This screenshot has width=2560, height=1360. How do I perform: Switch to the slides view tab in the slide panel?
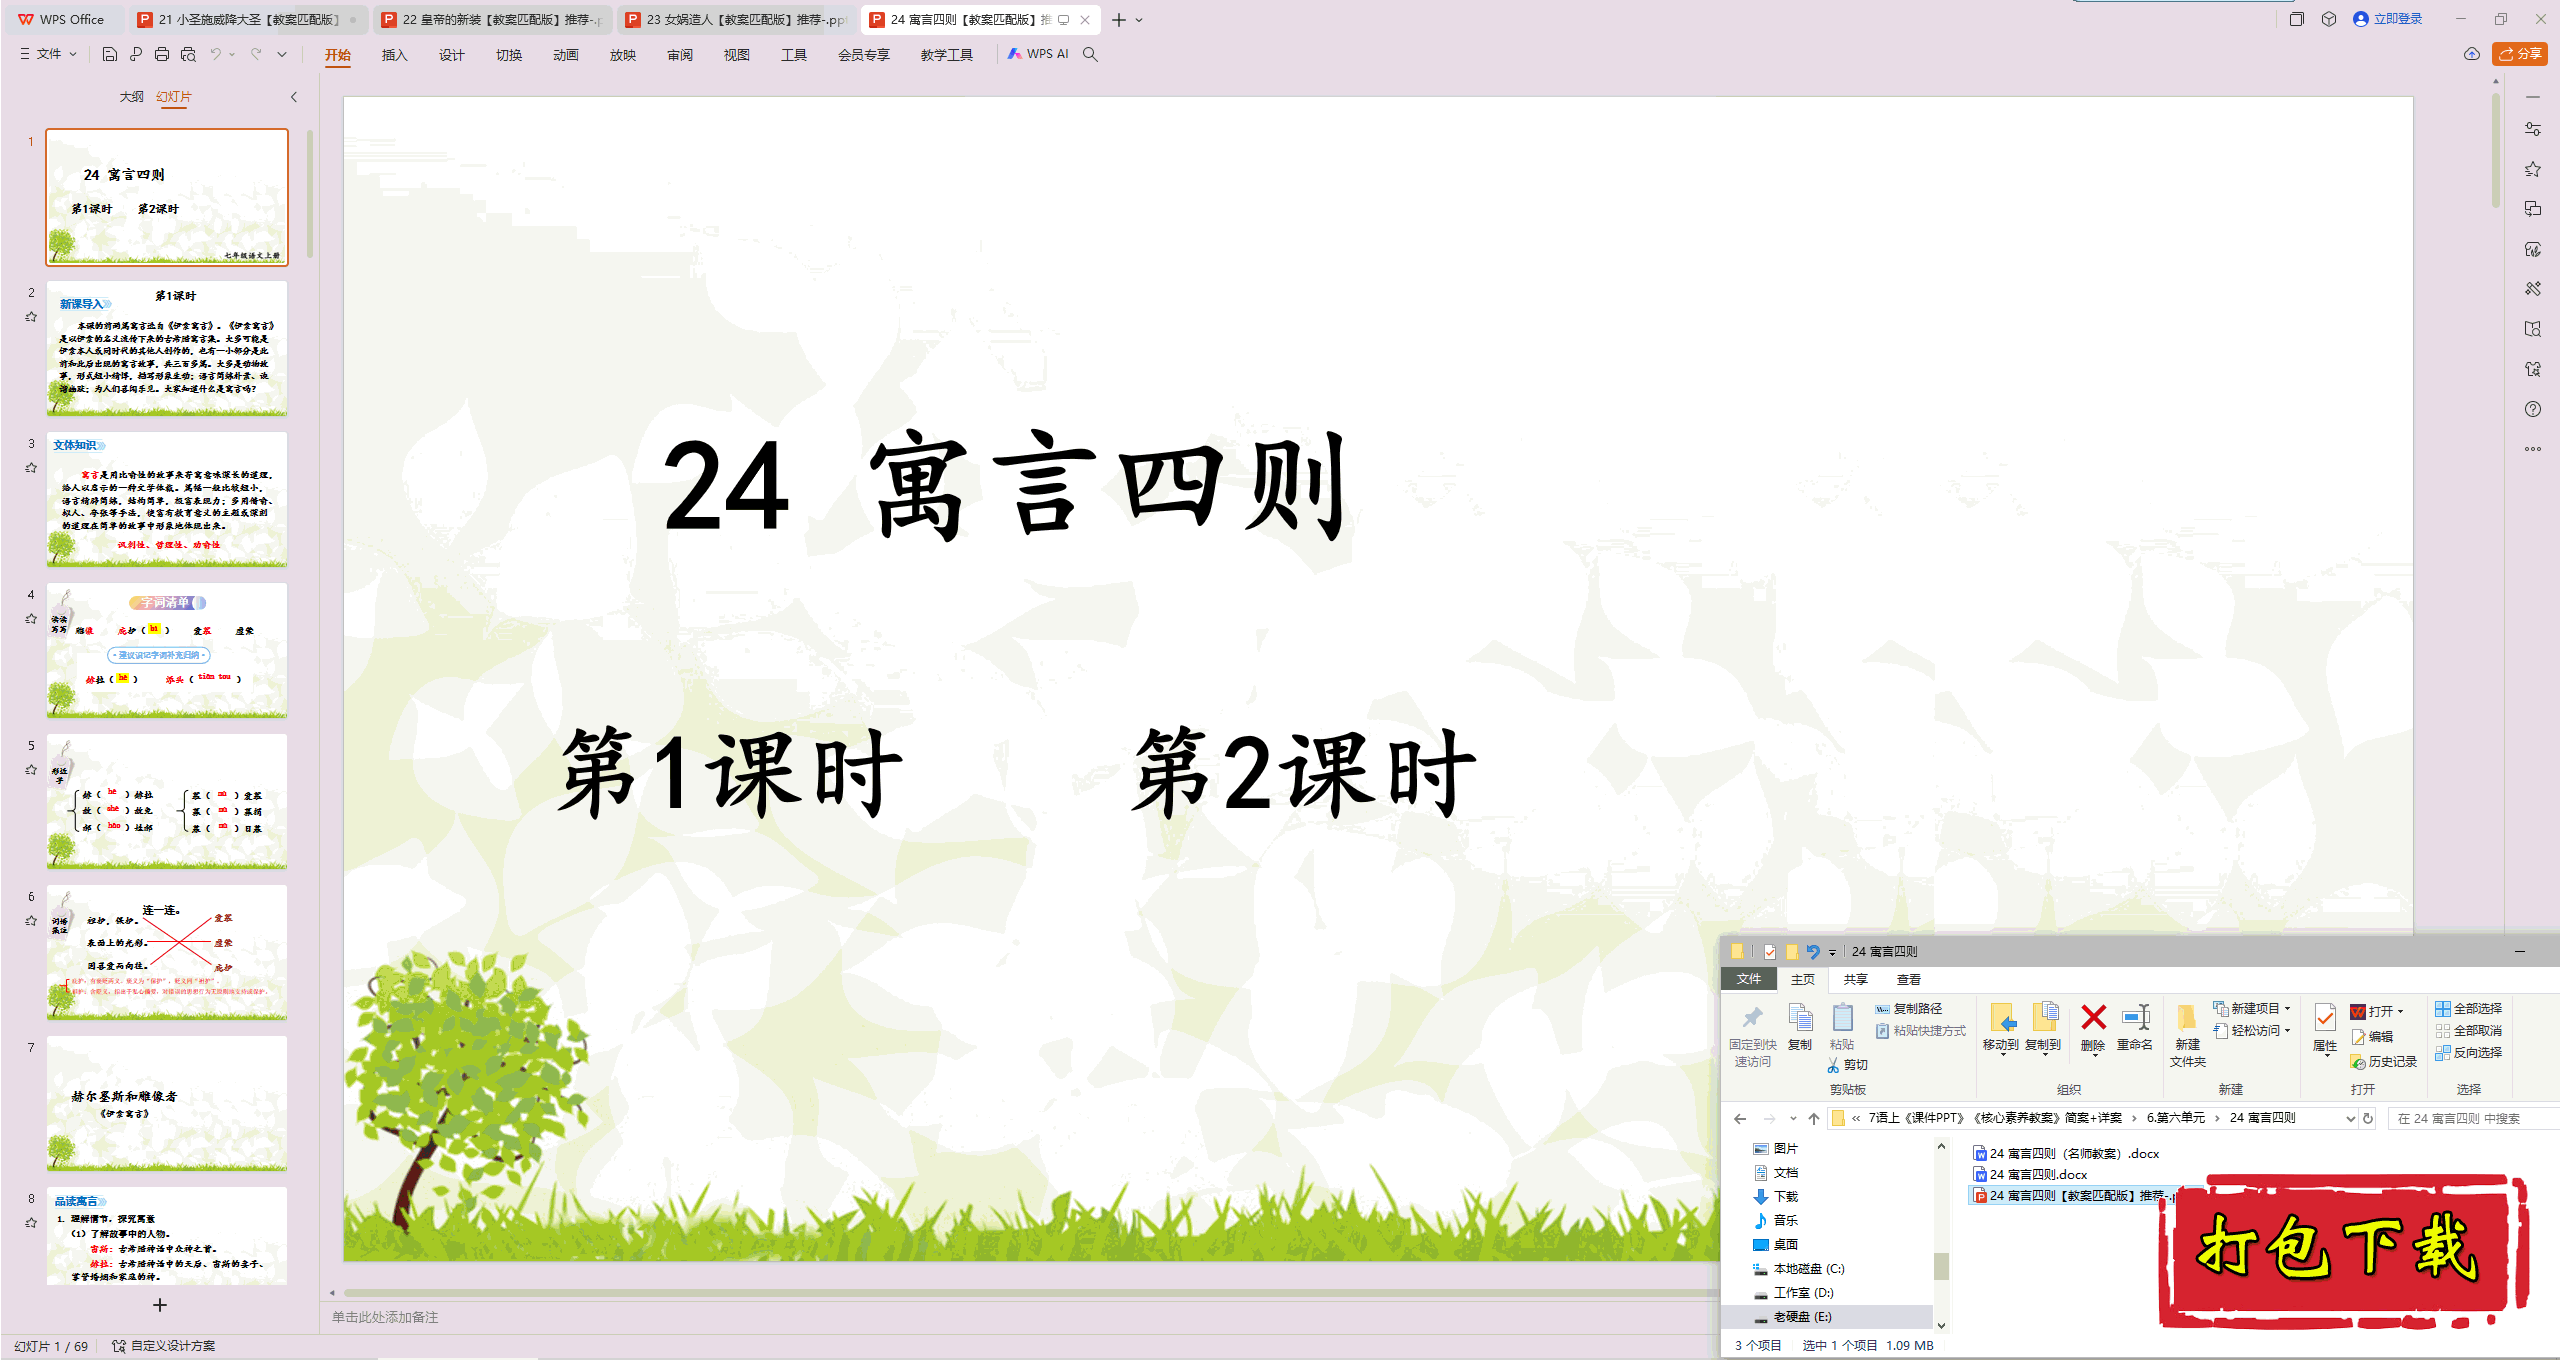point(174,97)
